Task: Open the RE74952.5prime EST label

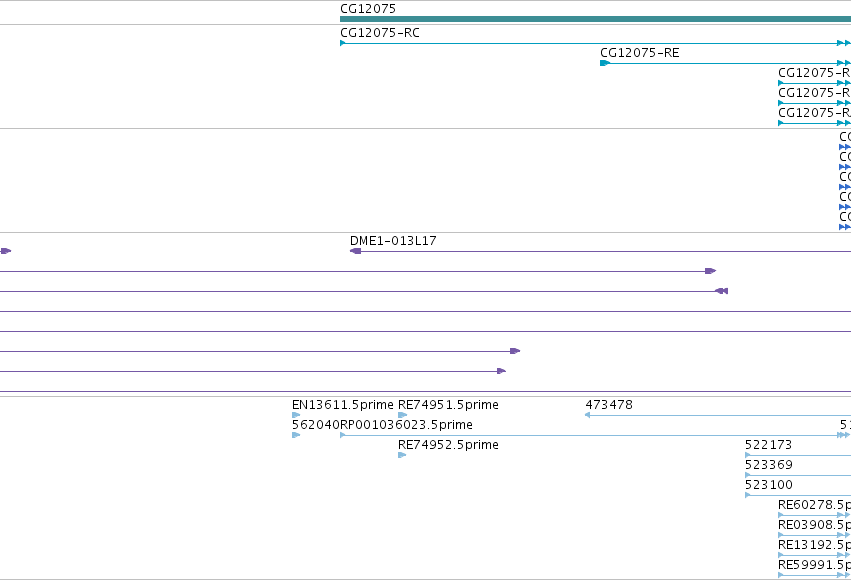Action: [448, 445]
